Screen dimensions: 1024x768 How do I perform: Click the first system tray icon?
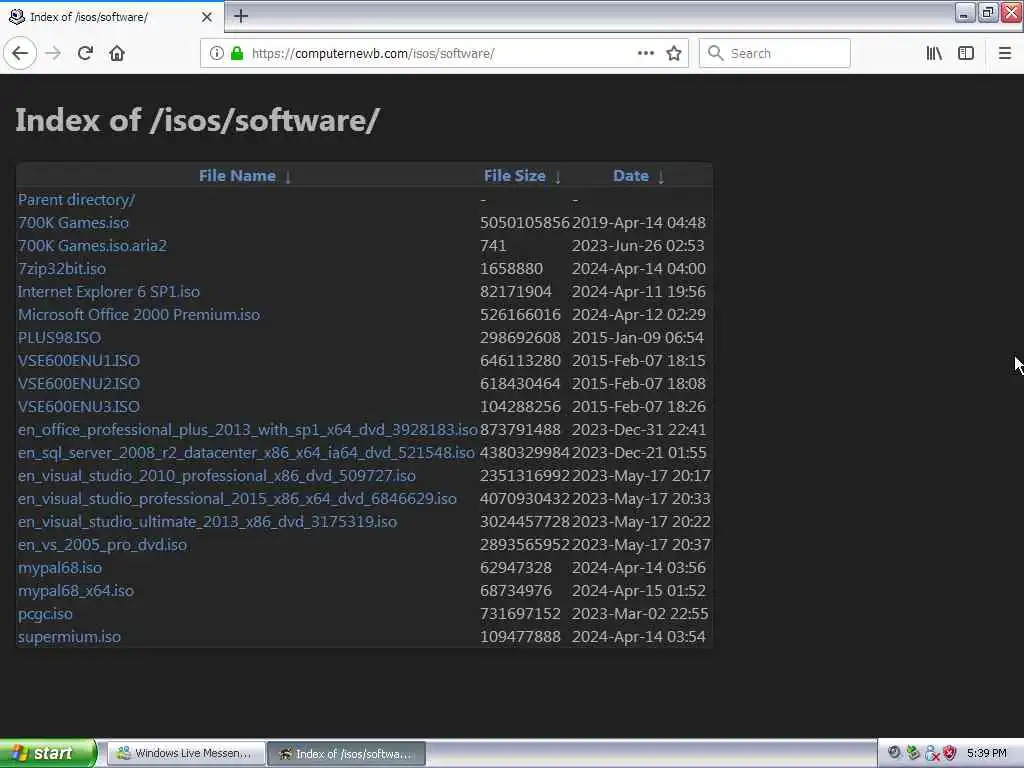click(894, 753)
